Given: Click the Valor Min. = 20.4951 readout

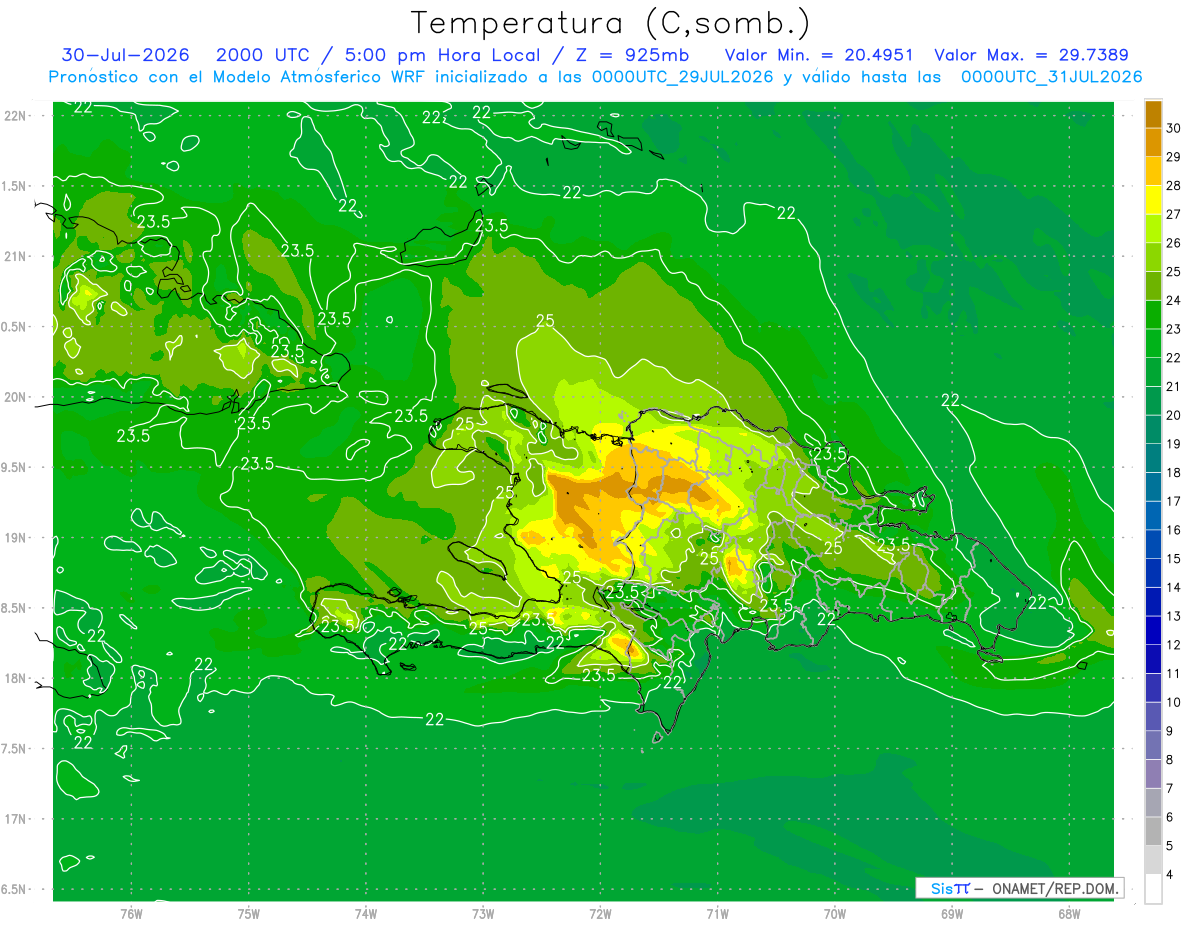Looking at the screenshot, I should click(x=818, y=55).
